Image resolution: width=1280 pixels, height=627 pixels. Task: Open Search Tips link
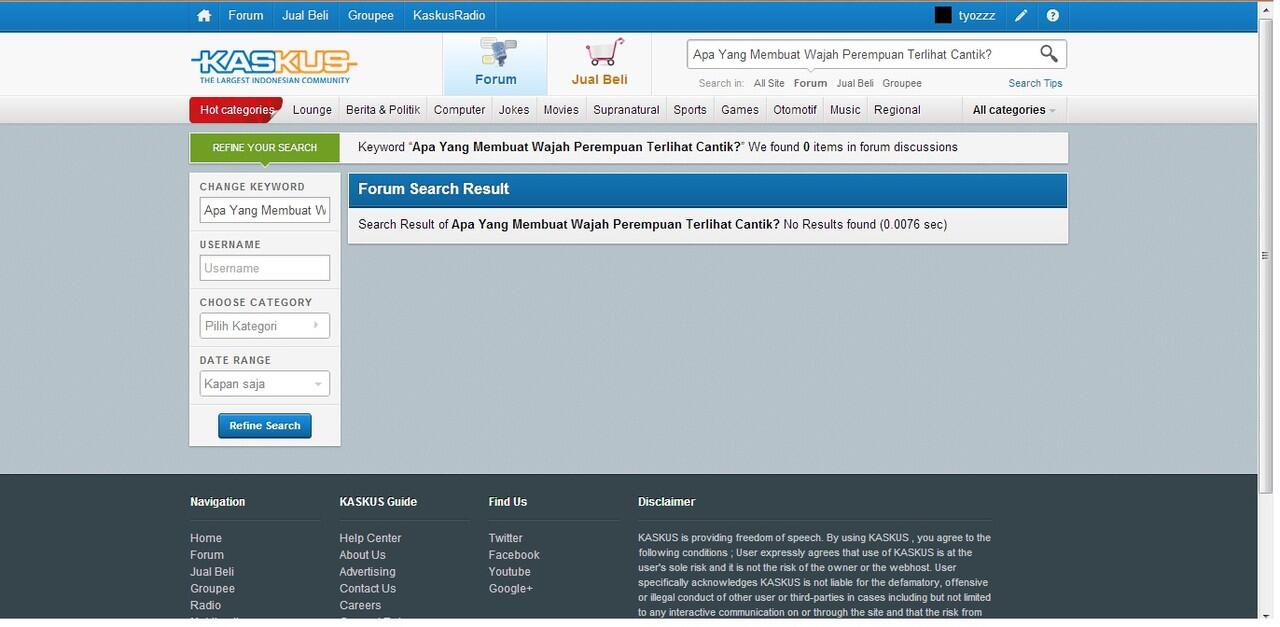[x=1035, y=83]
